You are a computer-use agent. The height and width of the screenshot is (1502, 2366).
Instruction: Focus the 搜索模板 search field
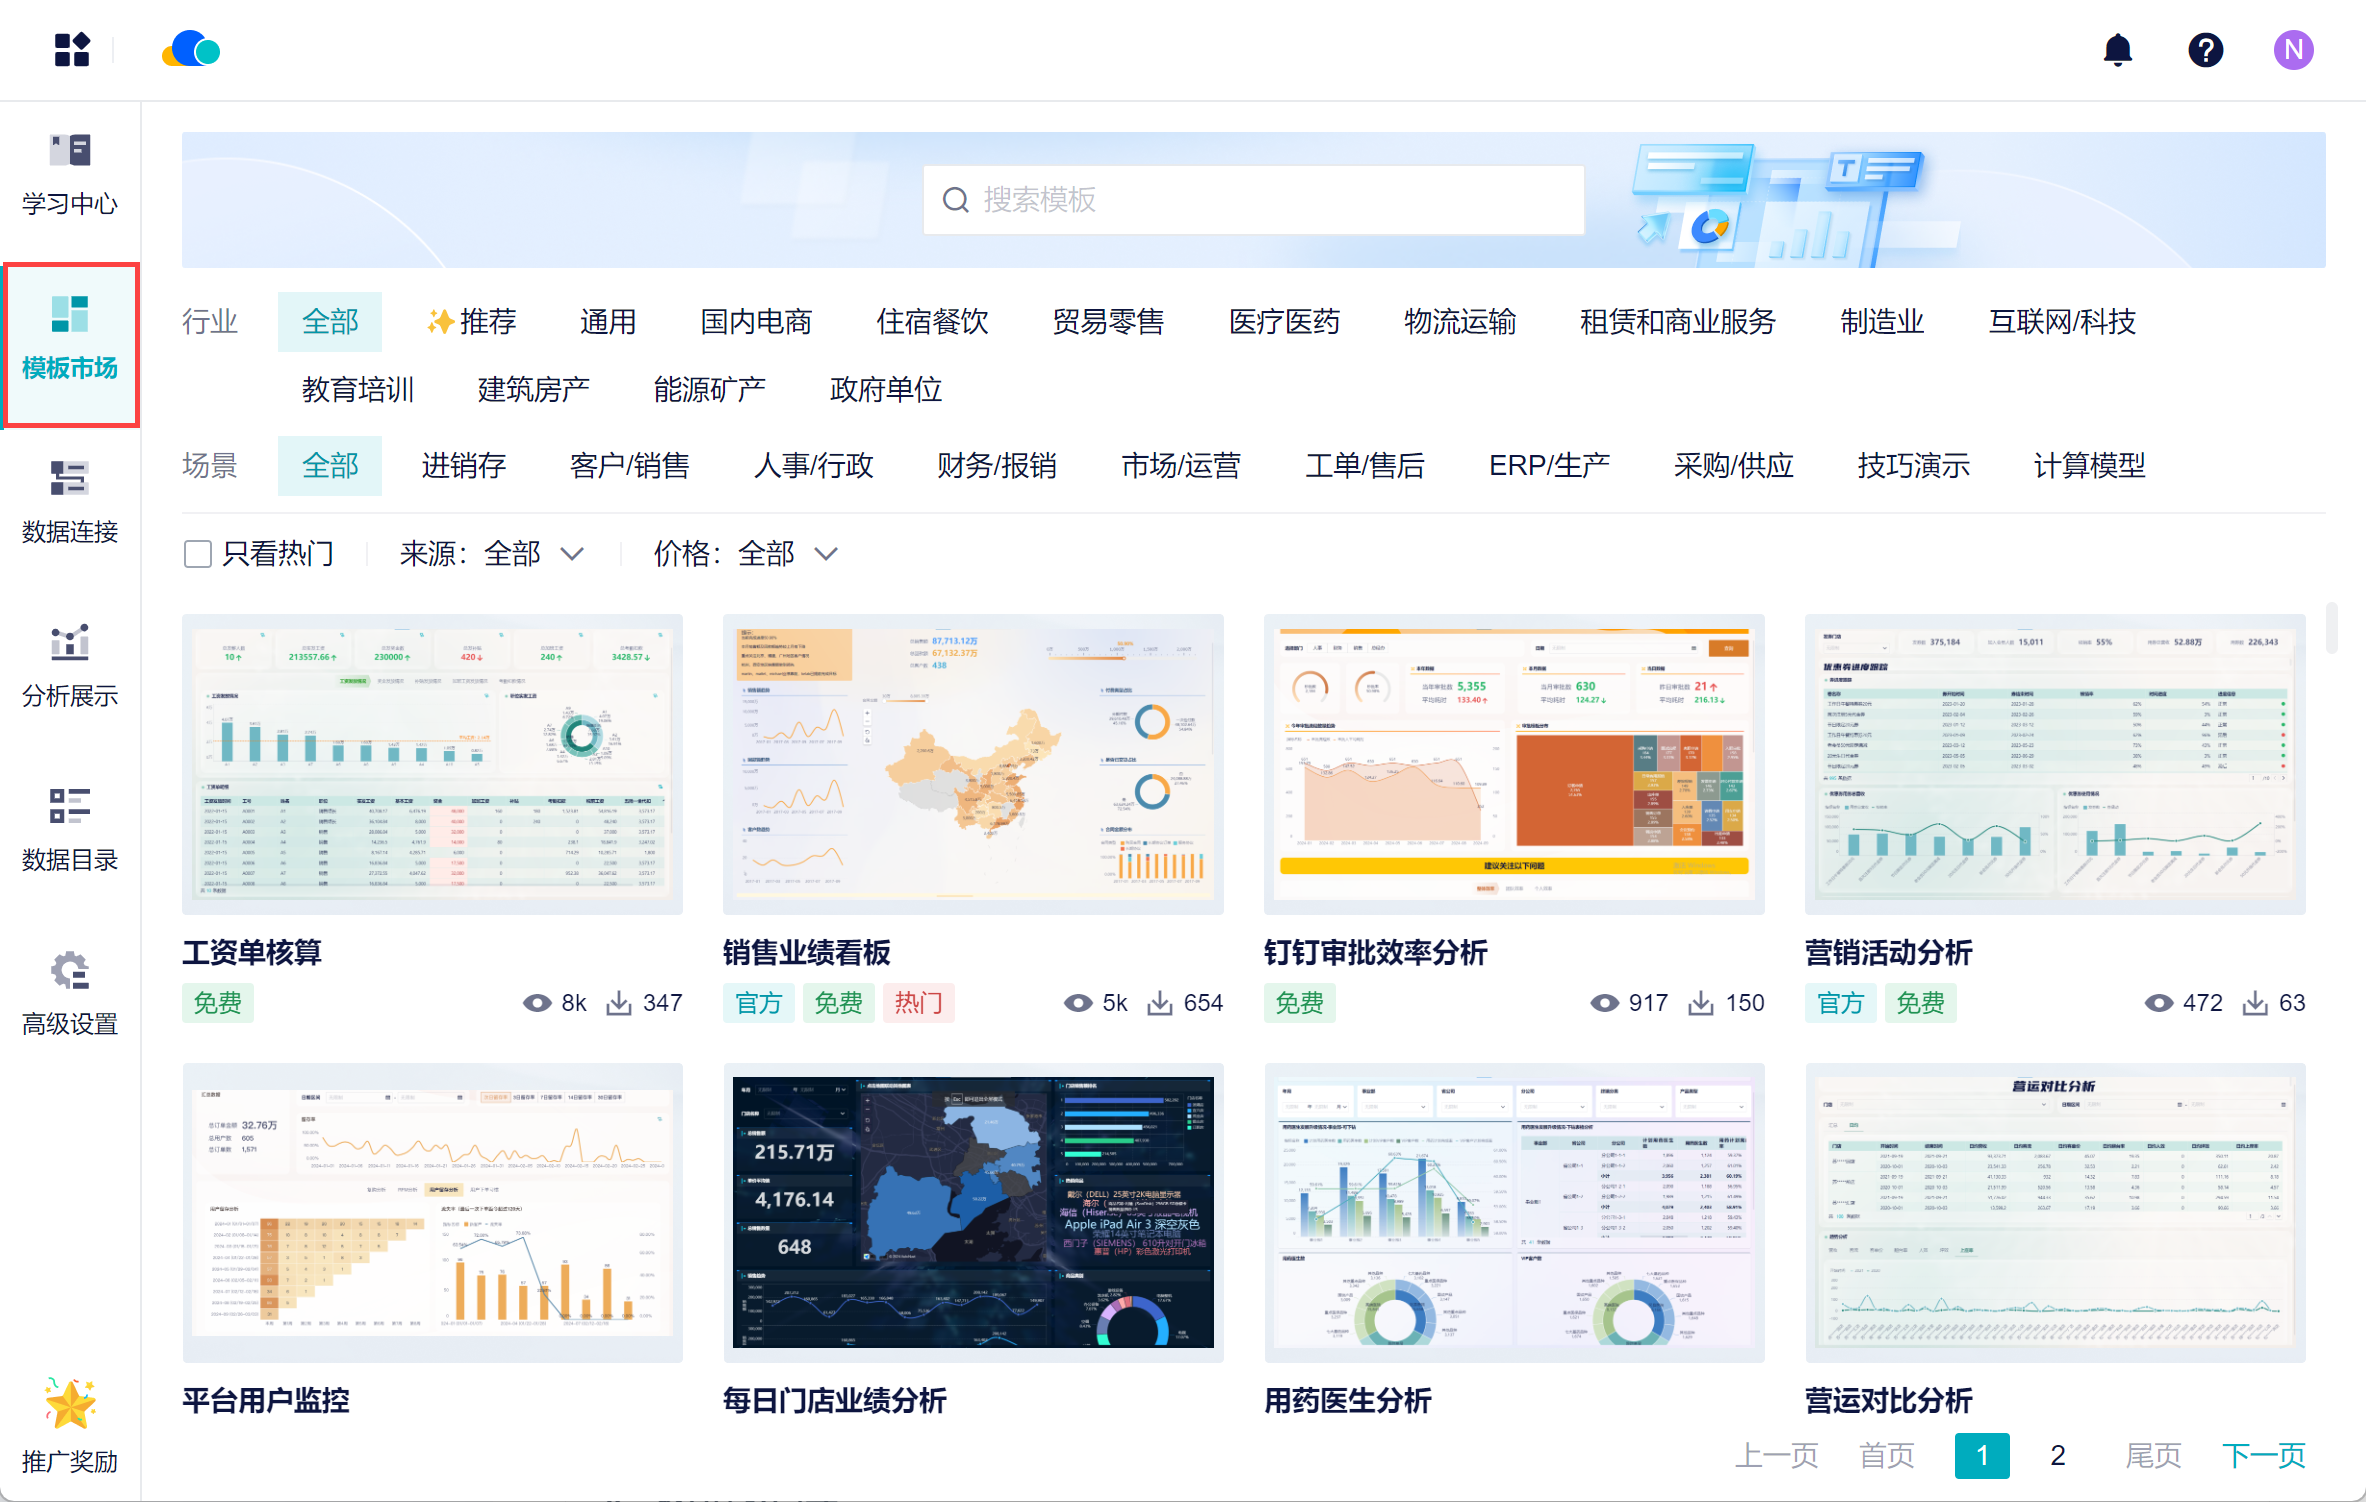point(1254,200)
